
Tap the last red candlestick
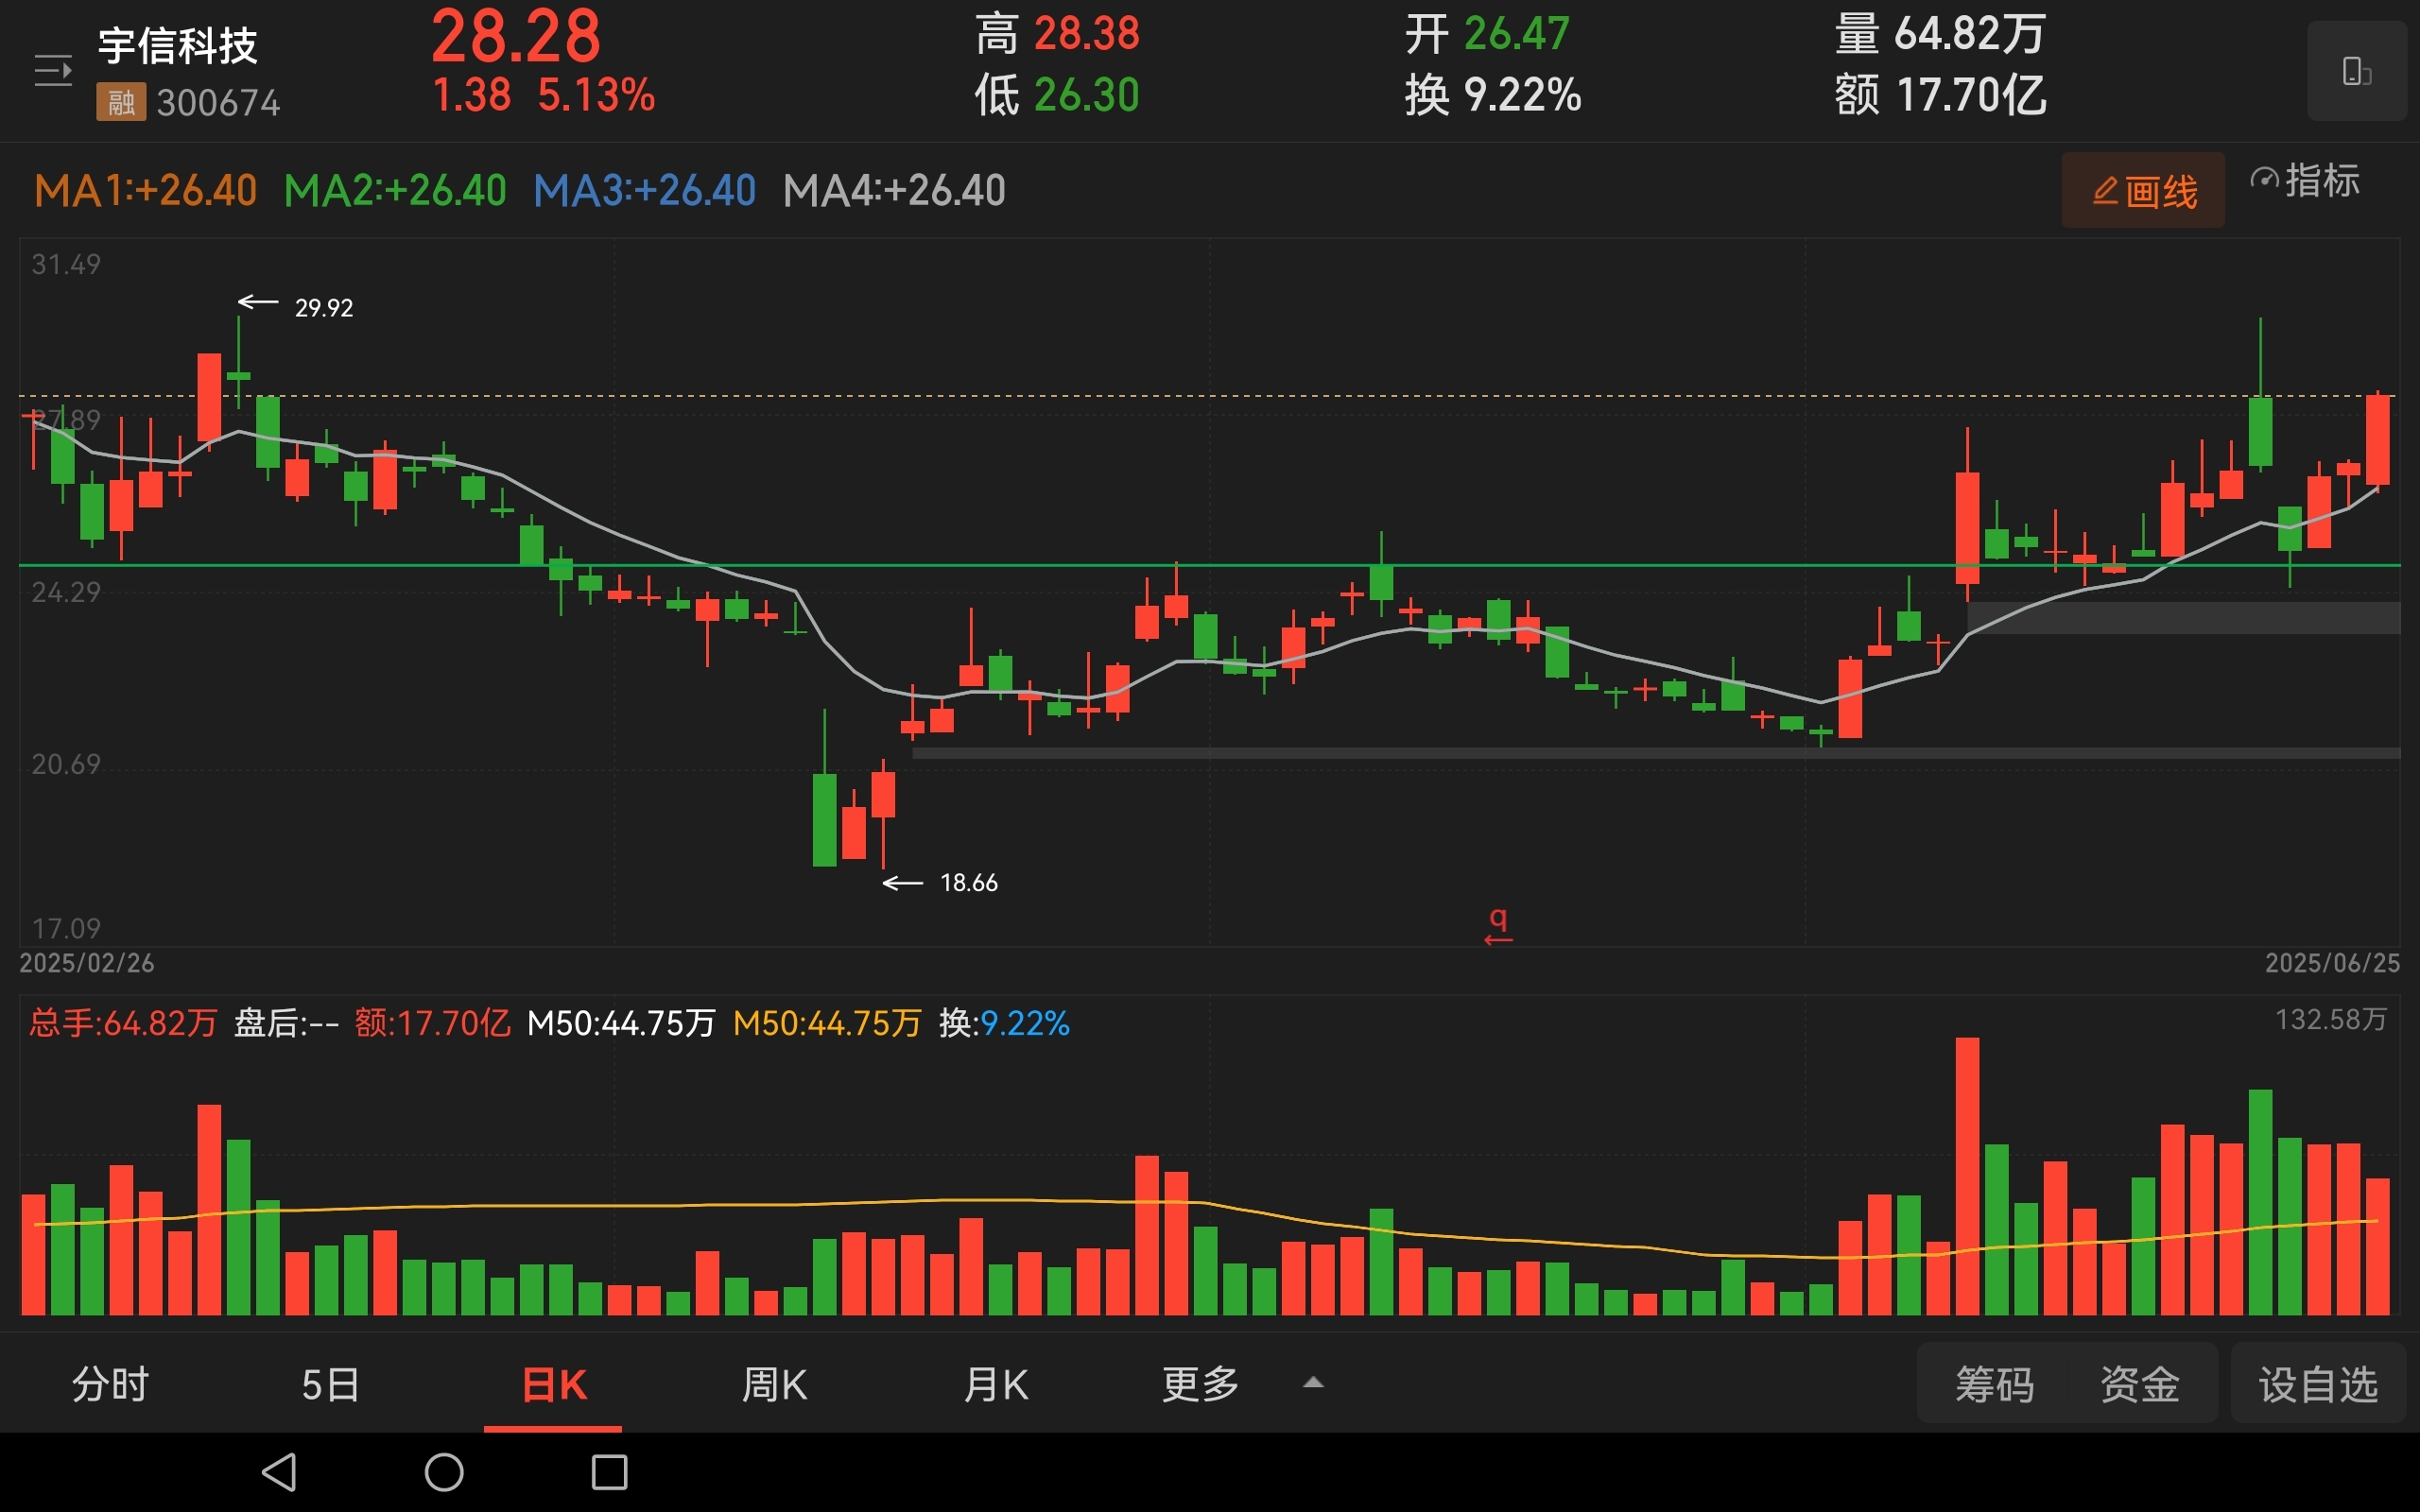[x=2378, y=440]
